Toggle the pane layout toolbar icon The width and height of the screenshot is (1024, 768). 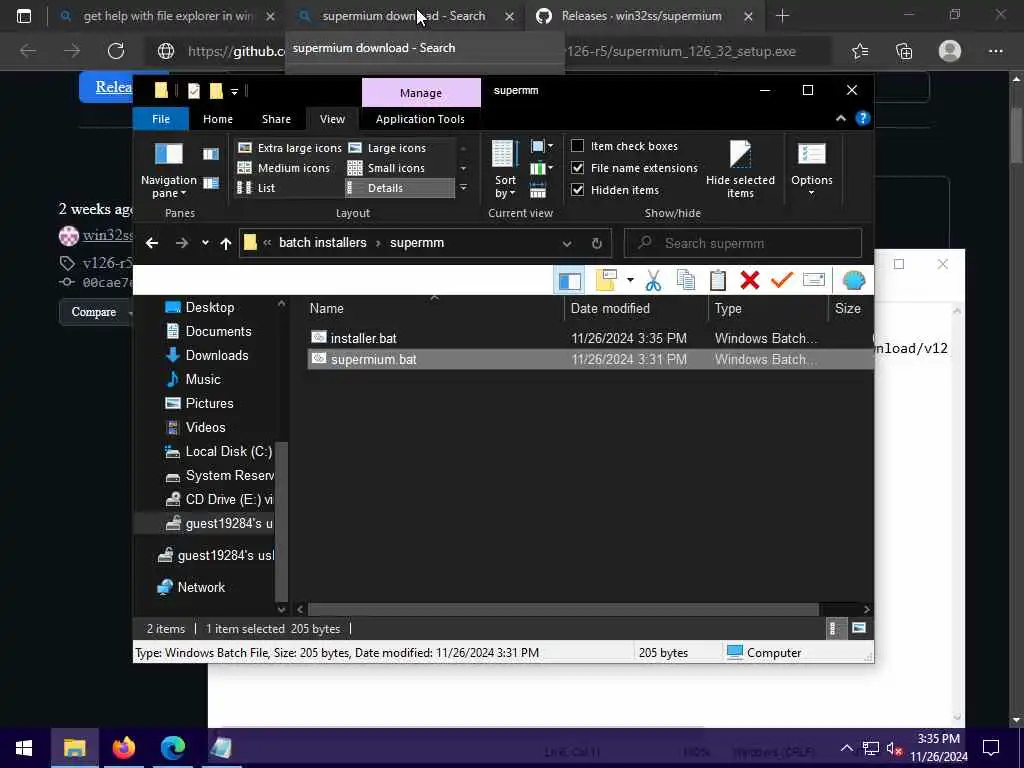569,281
